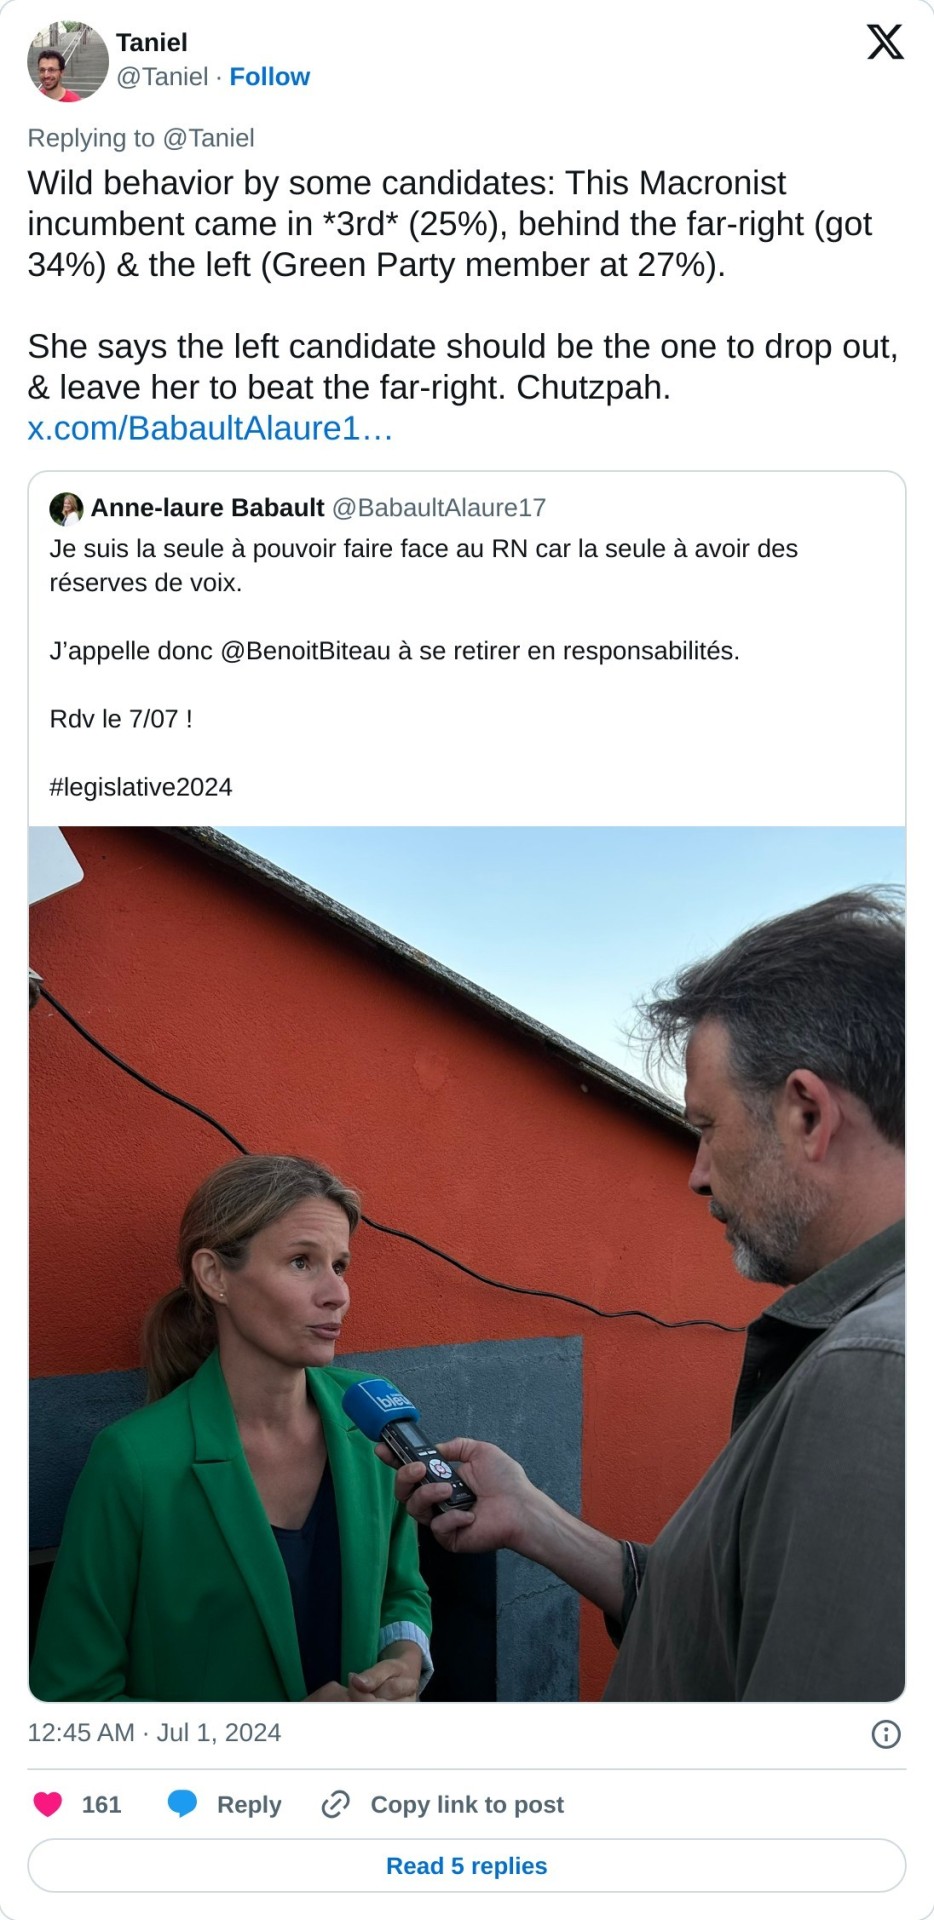Open the x.com/BabaultAlaure1… link
This screenshot has width=934, height=1920.
click(x=210, y=428)
